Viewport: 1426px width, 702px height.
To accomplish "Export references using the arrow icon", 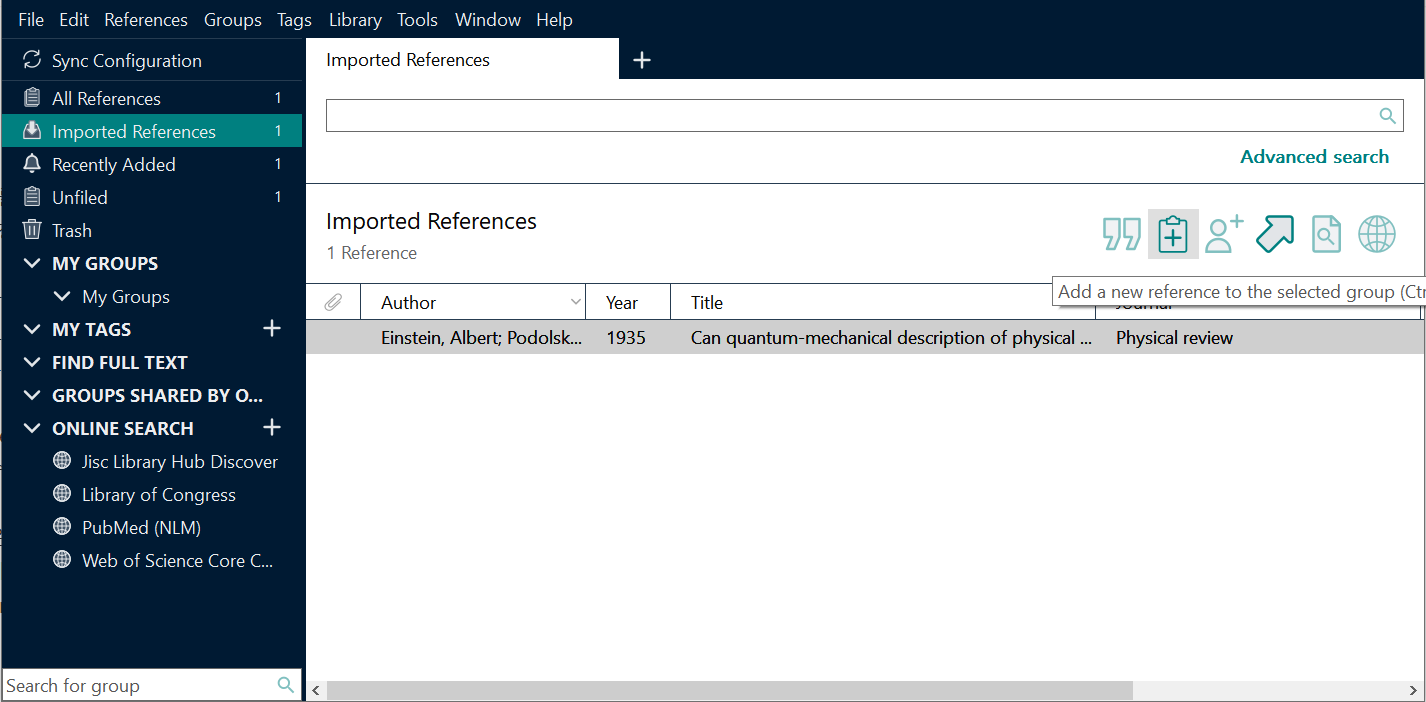I will pos(1275,234).
